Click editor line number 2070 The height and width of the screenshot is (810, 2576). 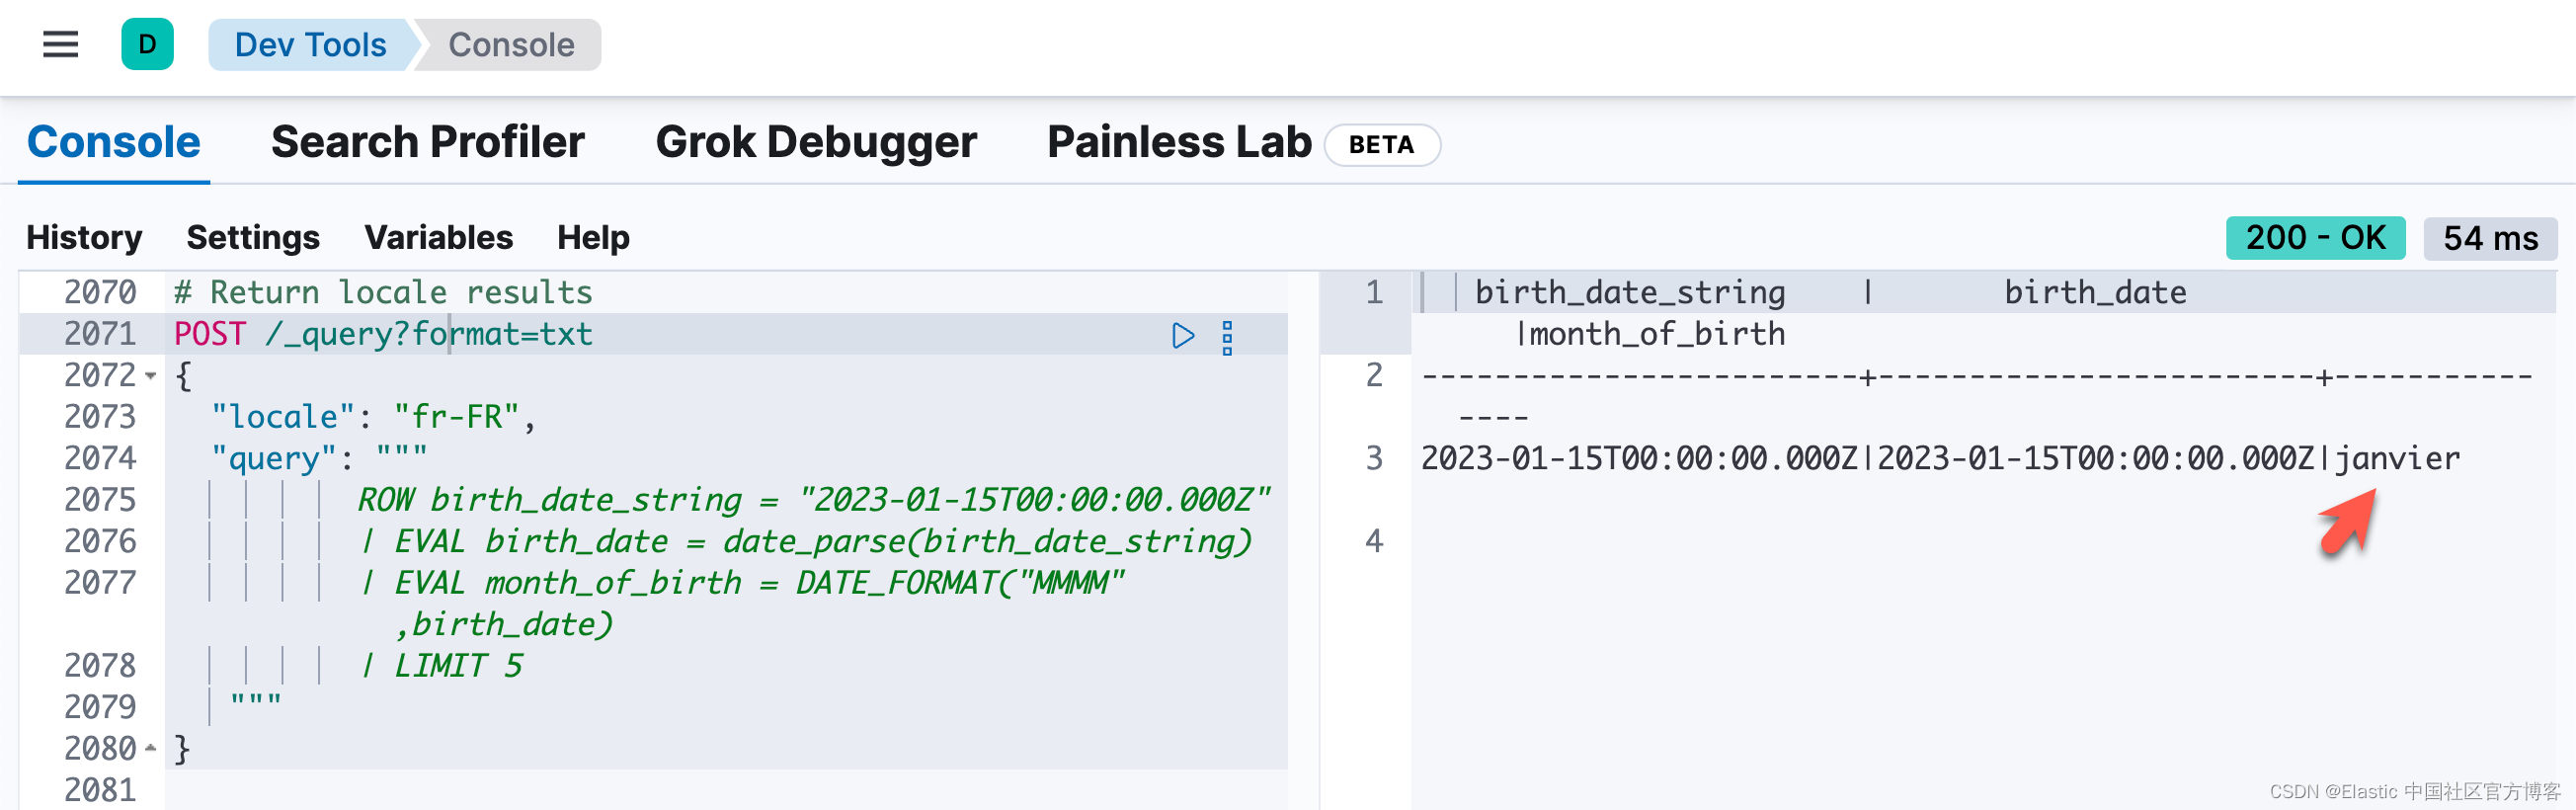(x=100, y=292)
